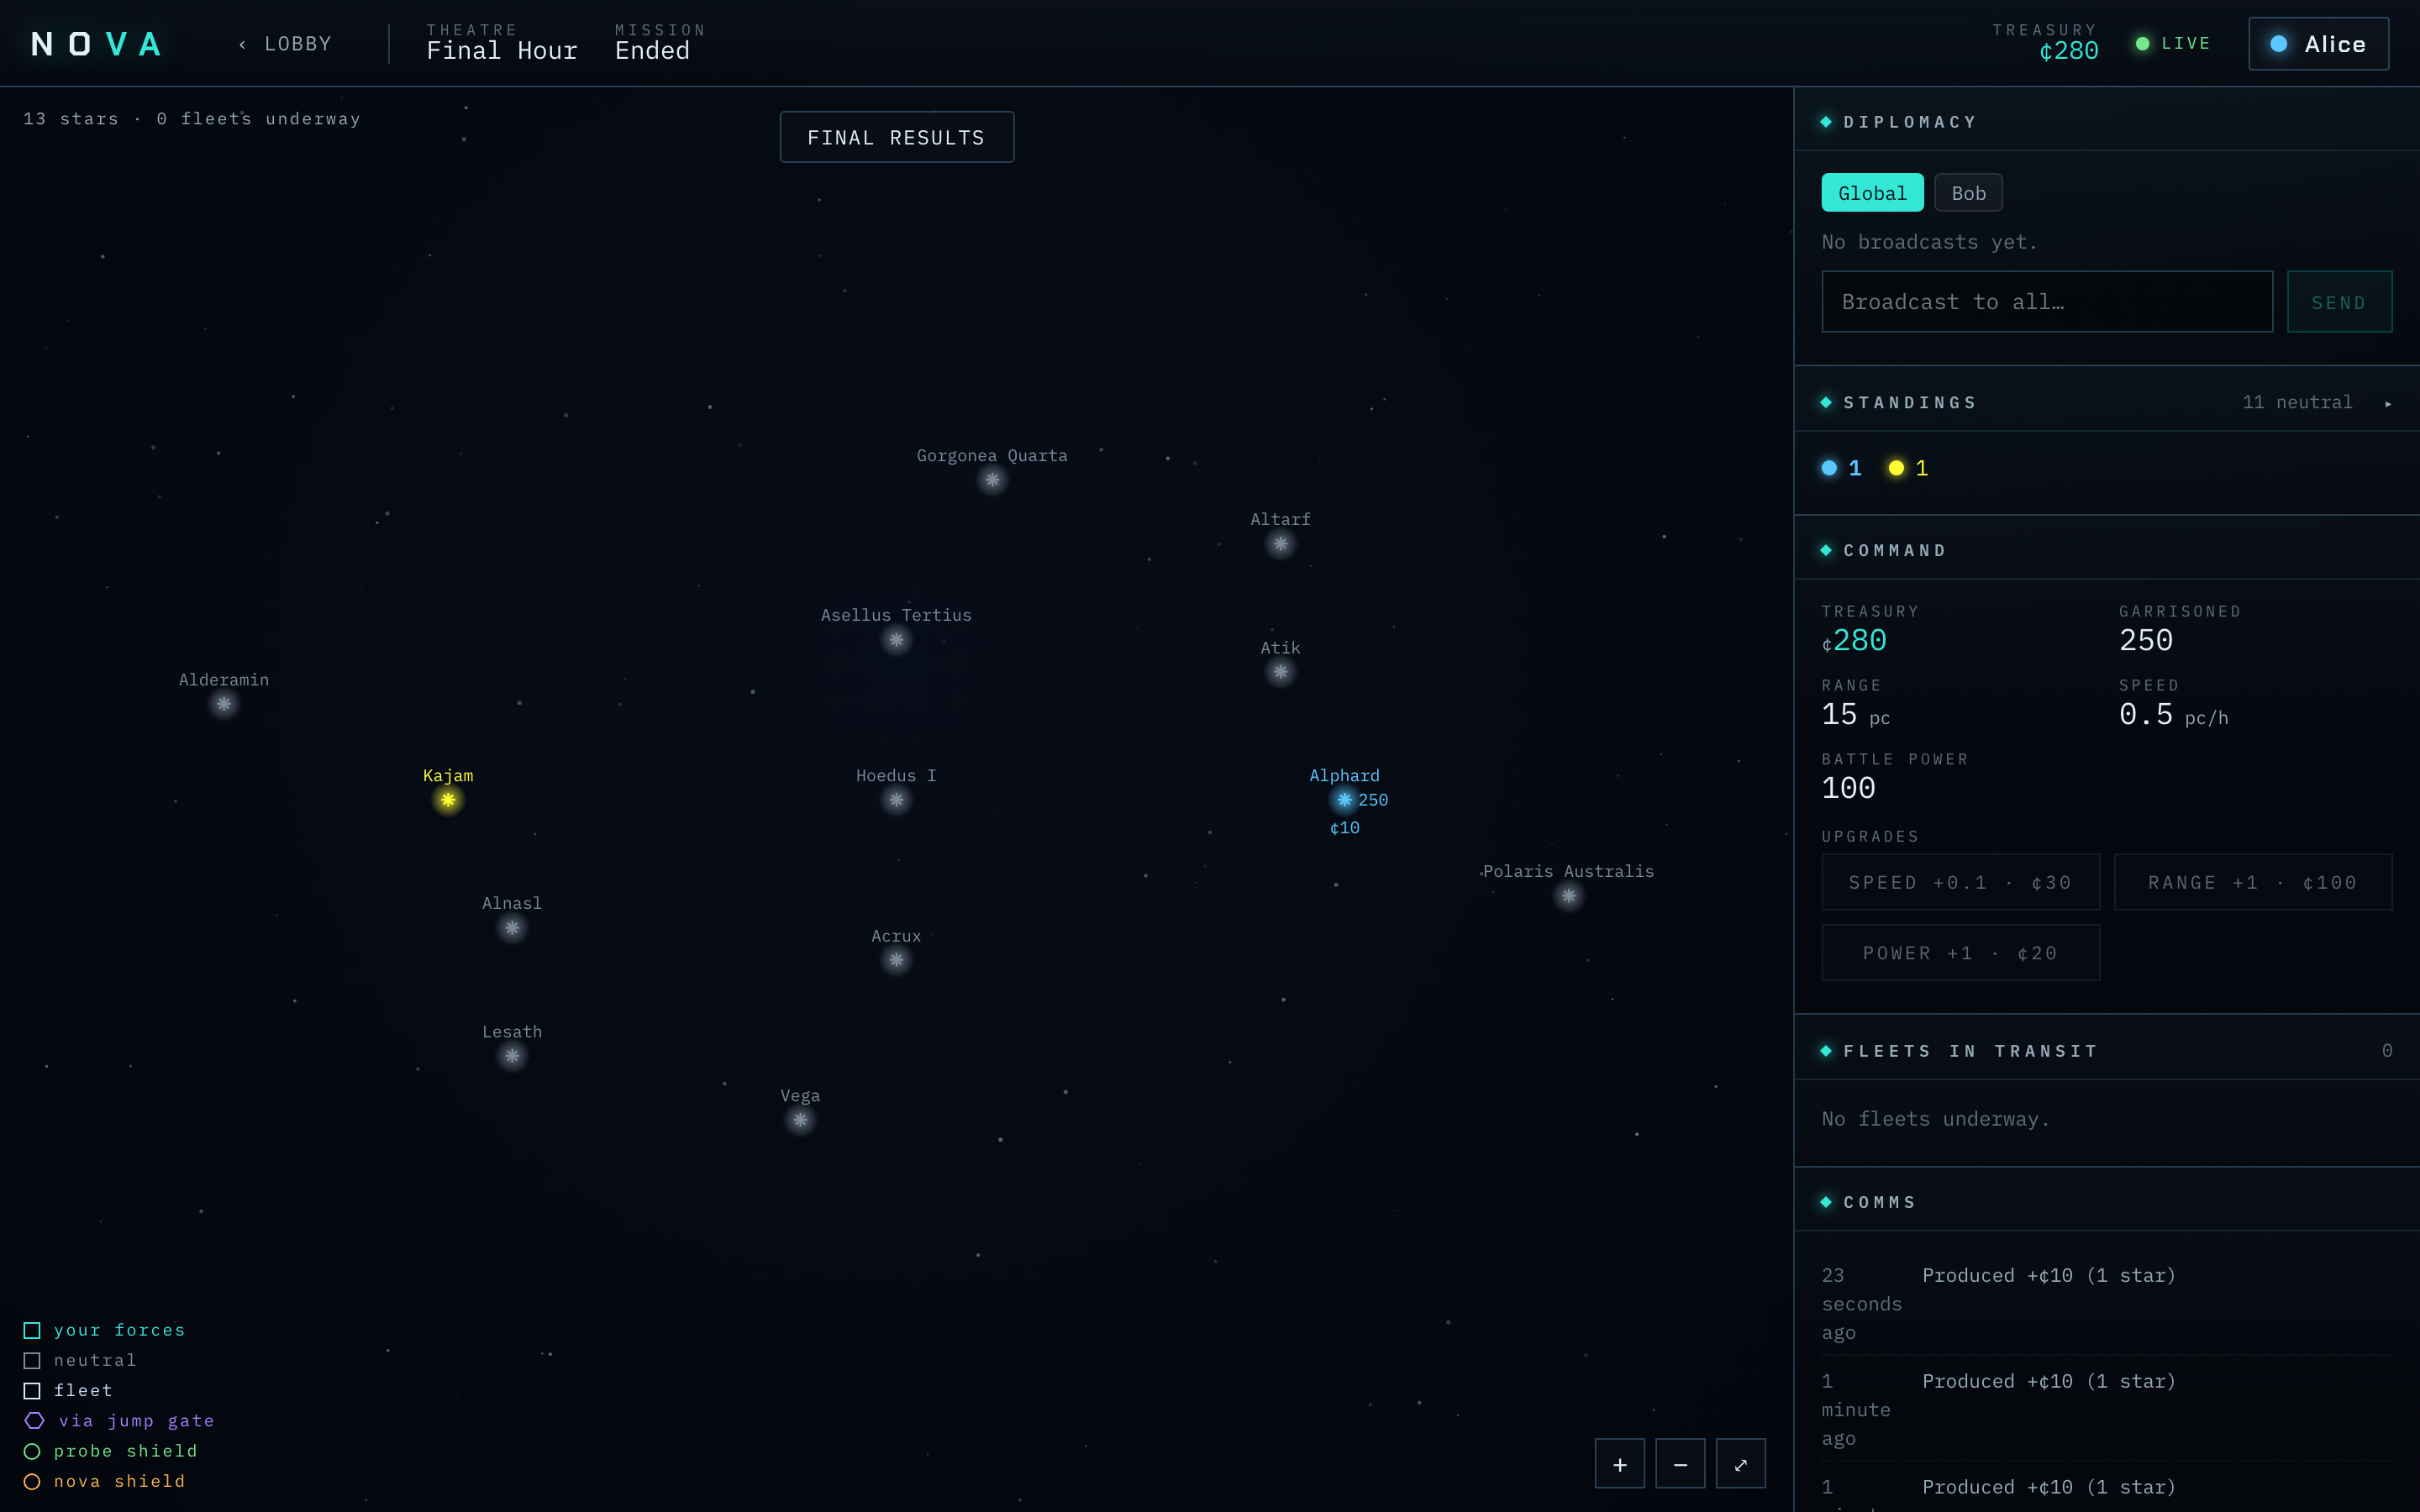Zoom out of the star map
Viewport: 2420px width, 1512px height.
1680,1464
